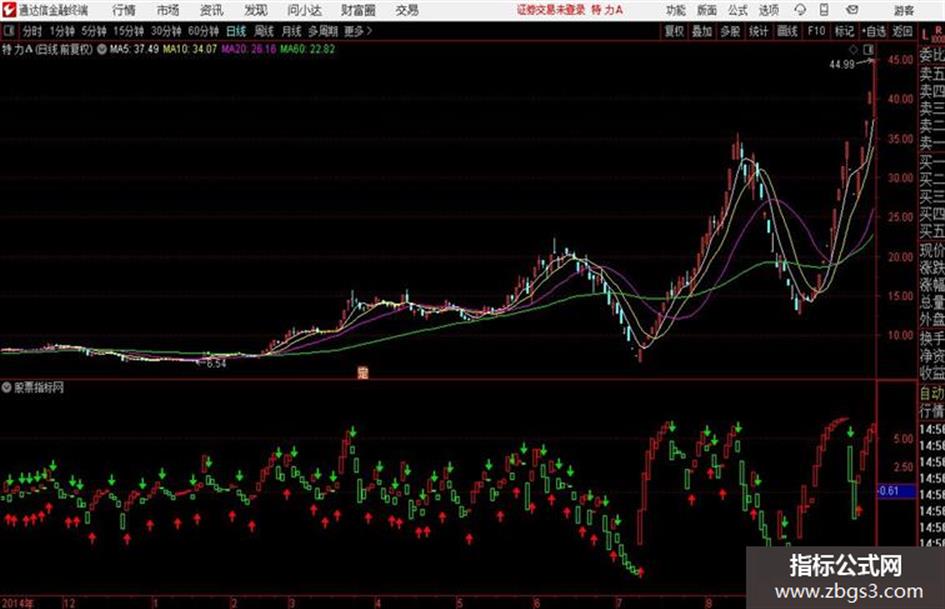Image resolution: width=945 pixels, height=609 pixels.
Task: Click the MA60: 22.82 label
Action: tap(307, 49)
